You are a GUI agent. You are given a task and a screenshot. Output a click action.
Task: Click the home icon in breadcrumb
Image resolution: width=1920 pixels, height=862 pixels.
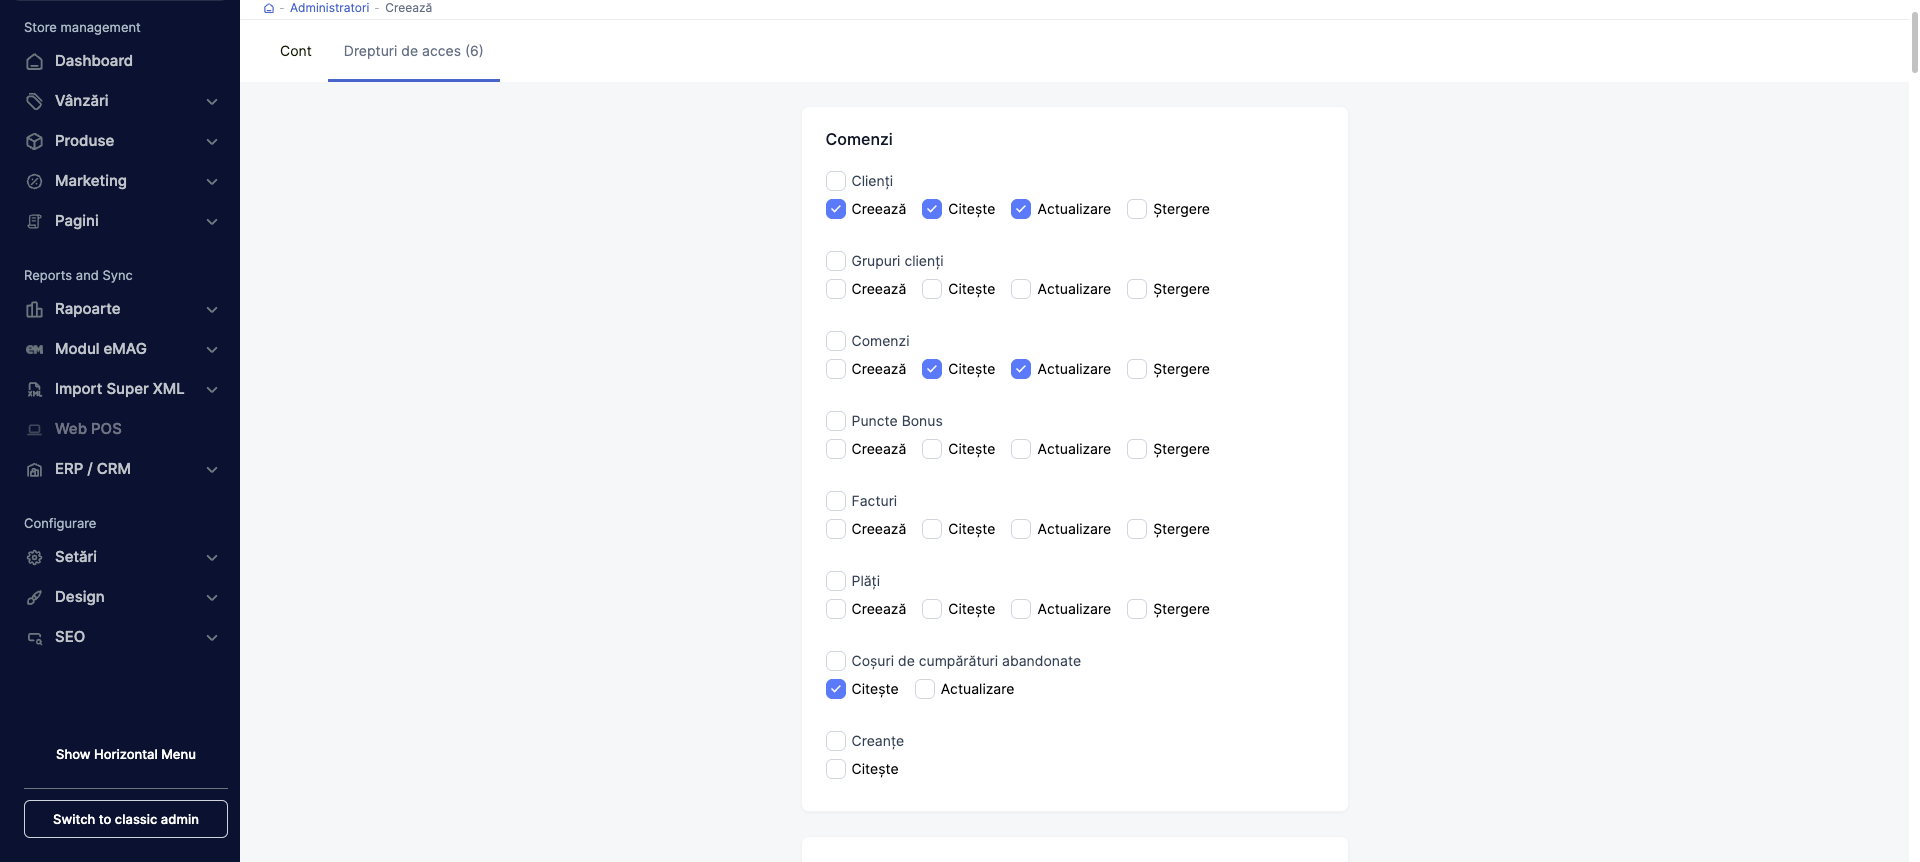tap(268, 8)
